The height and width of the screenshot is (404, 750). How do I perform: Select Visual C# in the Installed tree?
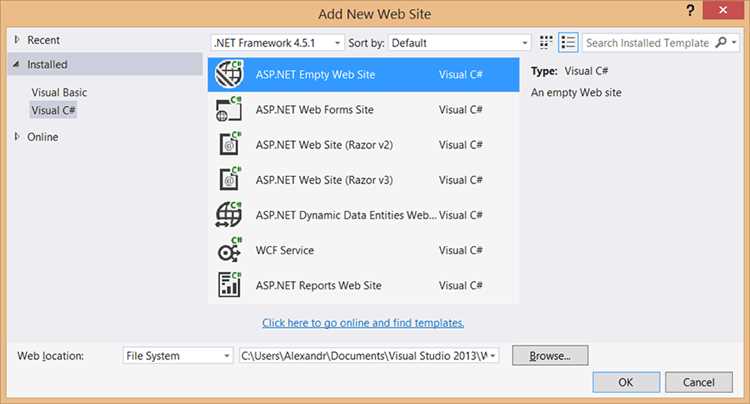tap(54, 110)
